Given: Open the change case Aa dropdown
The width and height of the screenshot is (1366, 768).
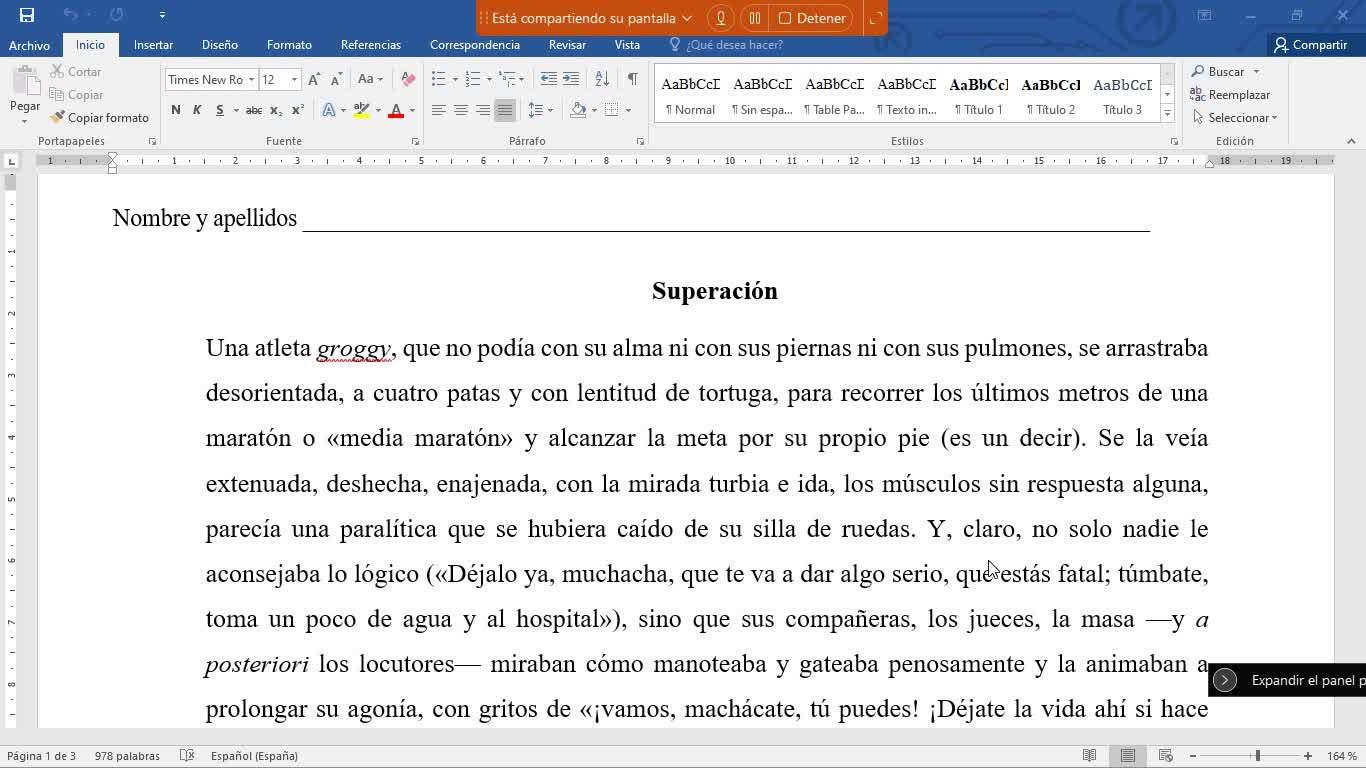Looking at the screenshot, I should 369,80.
